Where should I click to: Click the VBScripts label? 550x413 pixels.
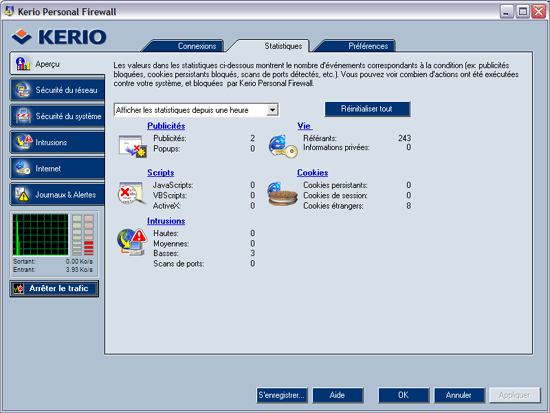tap(170, 195)
